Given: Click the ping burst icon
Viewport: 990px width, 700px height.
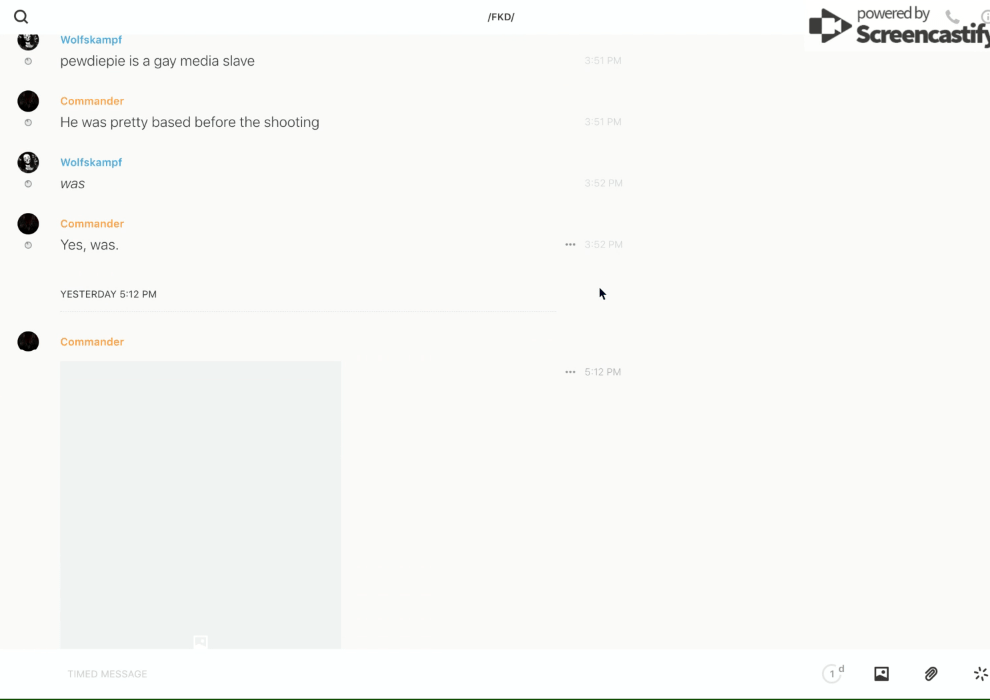Looking at the screenshot, I should [x=981, y=673].
